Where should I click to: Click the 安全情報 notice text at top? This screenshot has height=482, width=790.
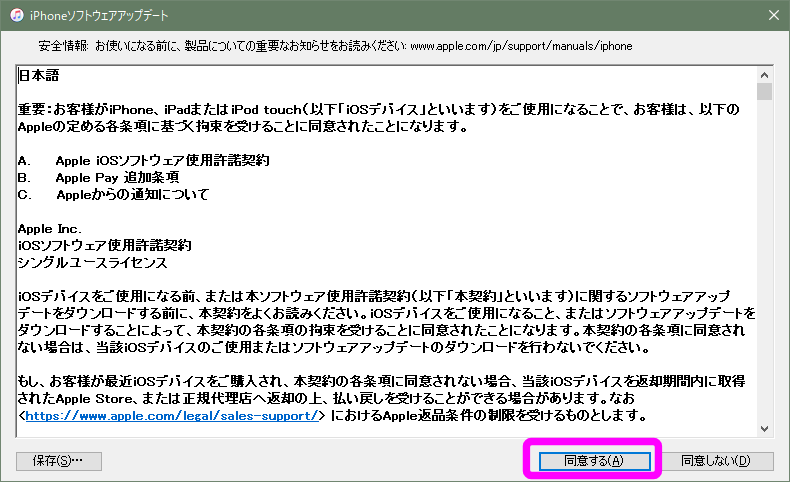(x=335, y=46)
